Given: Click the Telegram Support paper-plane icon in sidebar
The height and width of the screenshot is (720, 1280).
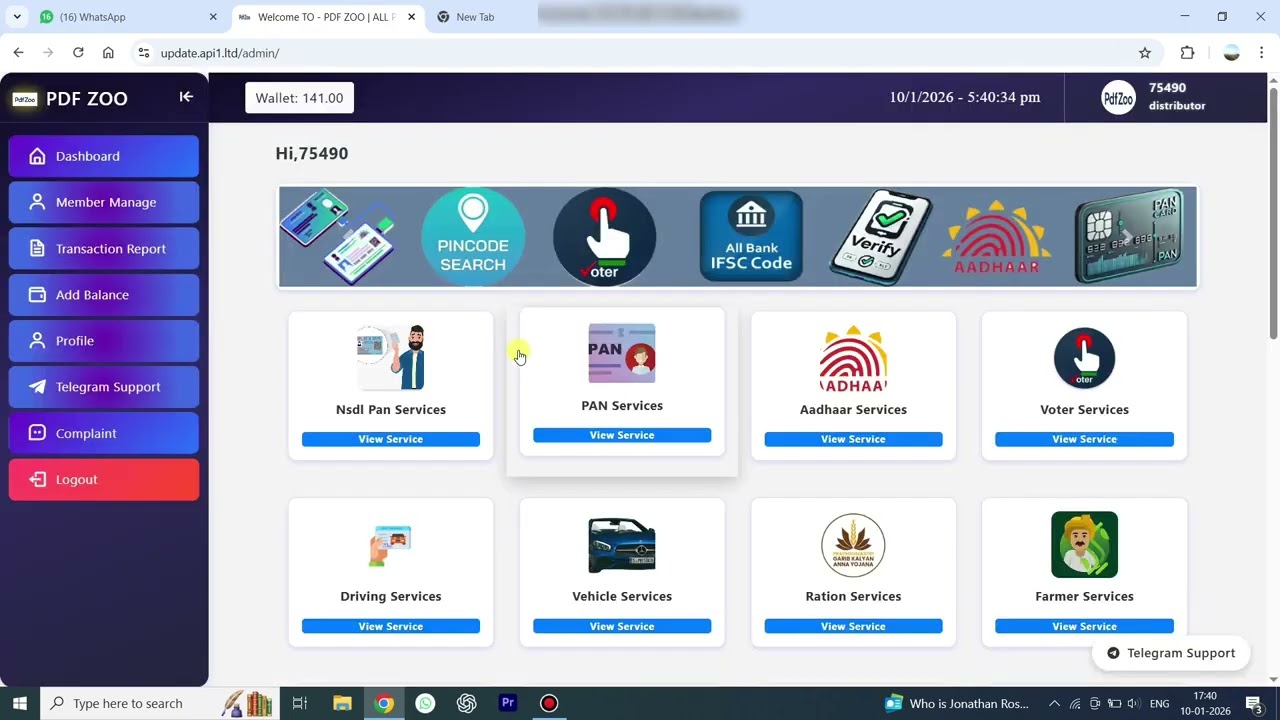Looking at the screenshot, I should point(37,387).
